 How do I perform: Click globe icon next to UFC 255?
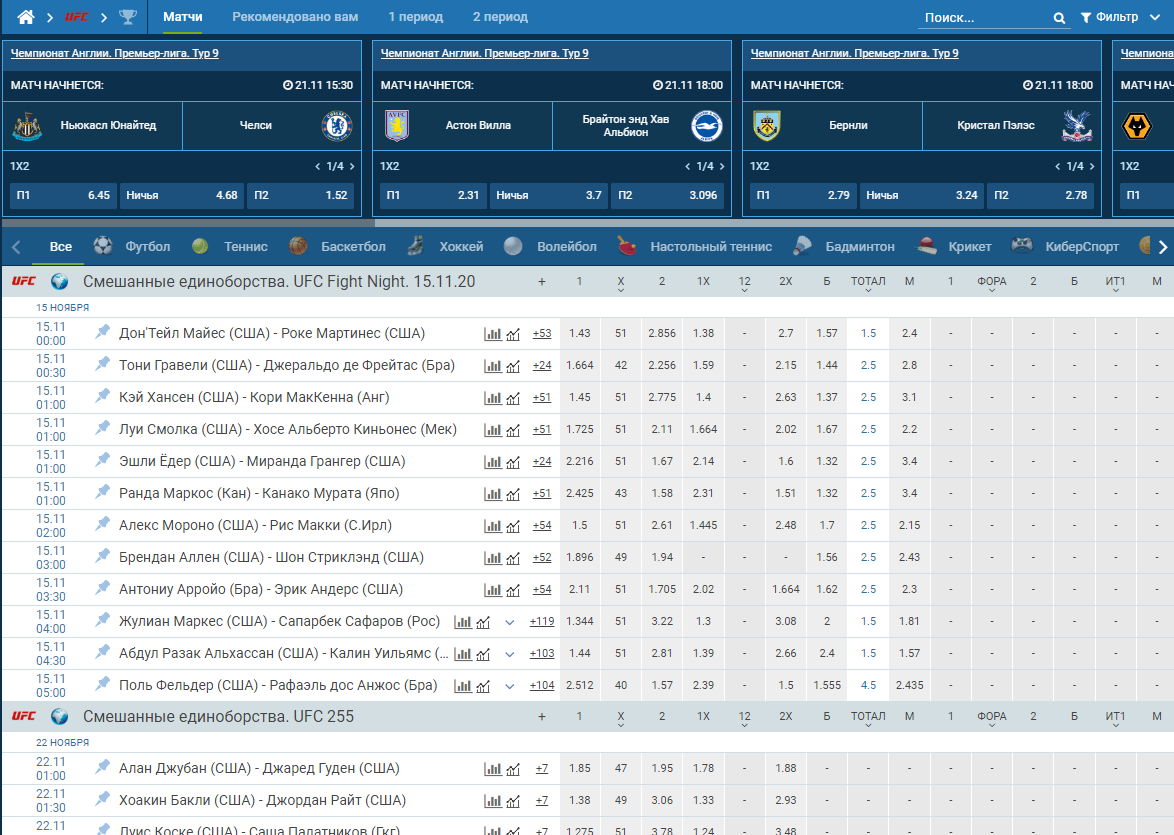coord(59,717)
